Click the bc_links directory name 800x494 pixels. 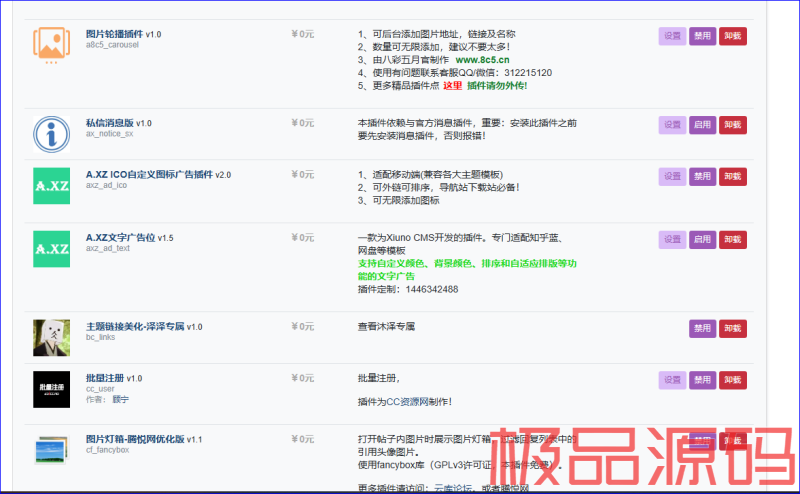(x=101, y=337)
